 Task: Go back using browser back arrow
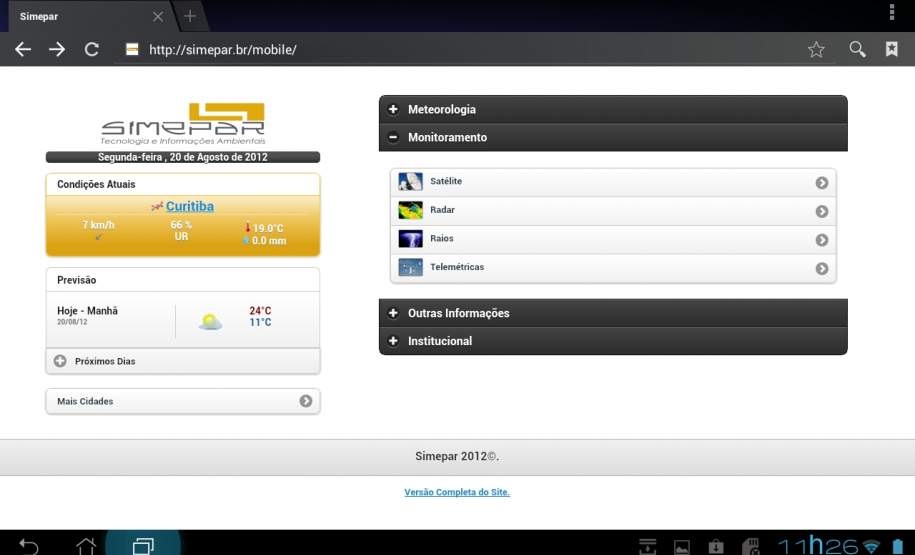[23, 49]
